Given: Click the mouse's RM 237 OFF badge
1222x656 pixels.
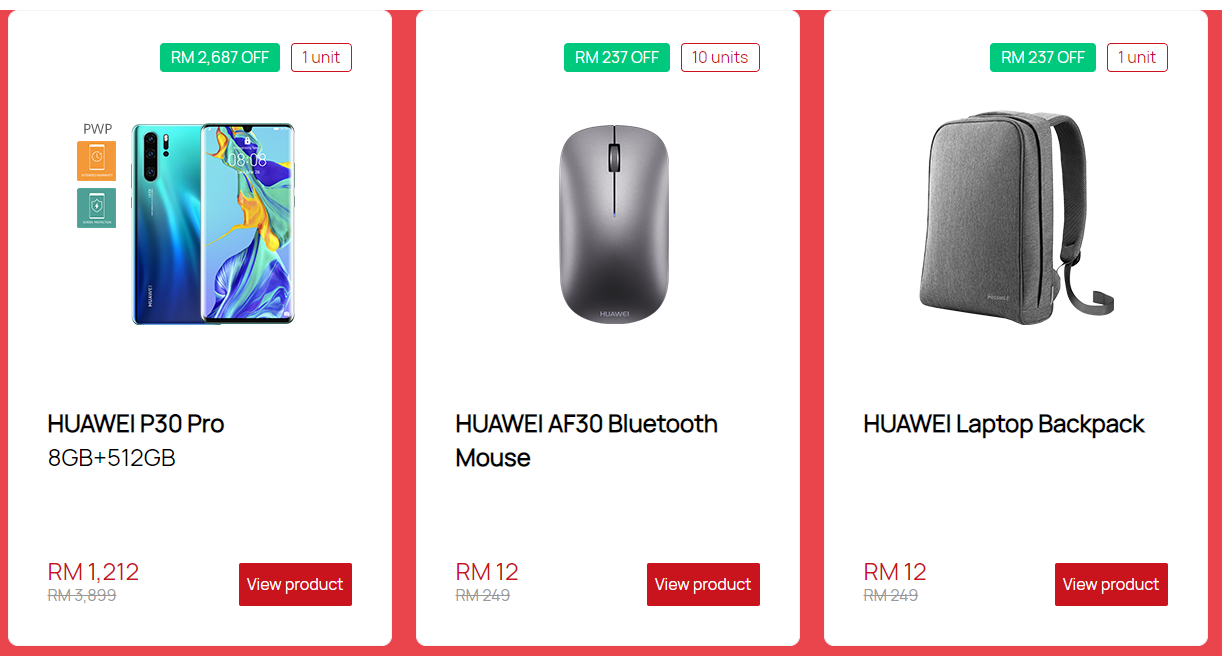Looking at the screenshot, I should click(617, 58).
